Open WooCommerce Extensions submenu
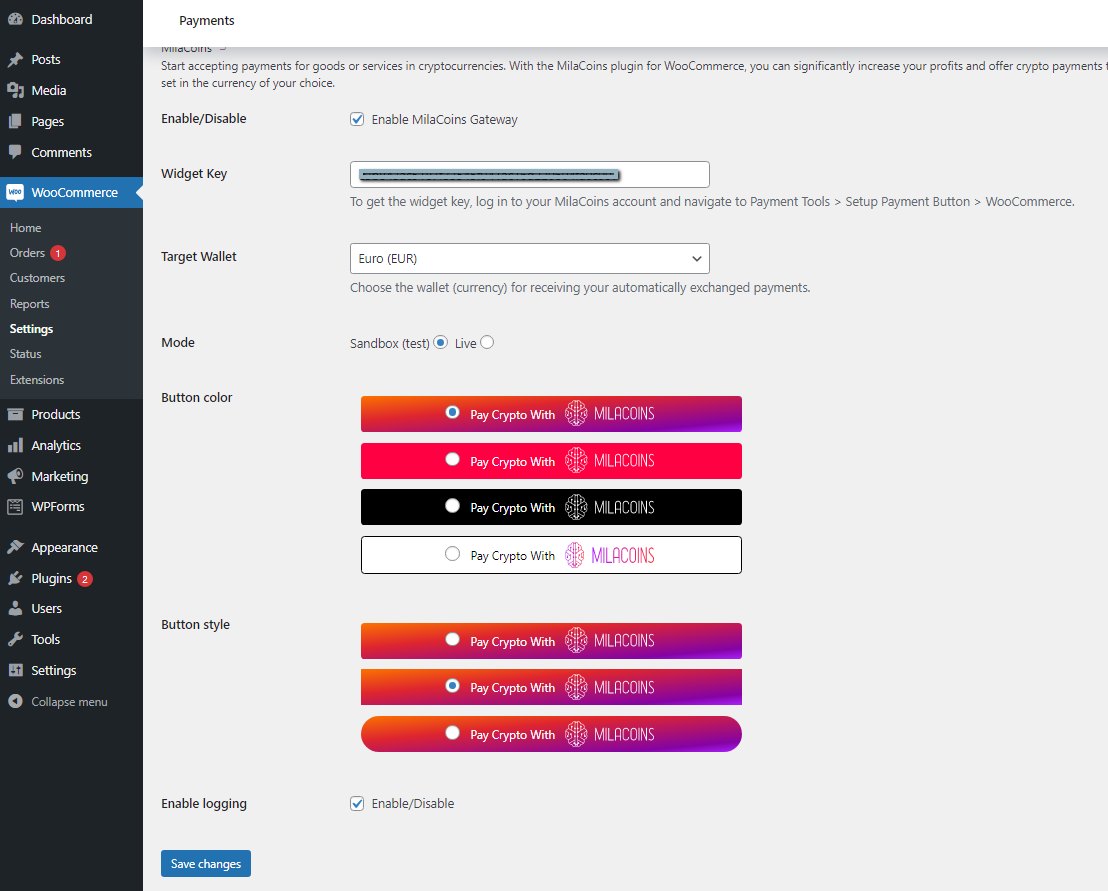This screenshot has height=891, width=1108. [x=37, y=379]
